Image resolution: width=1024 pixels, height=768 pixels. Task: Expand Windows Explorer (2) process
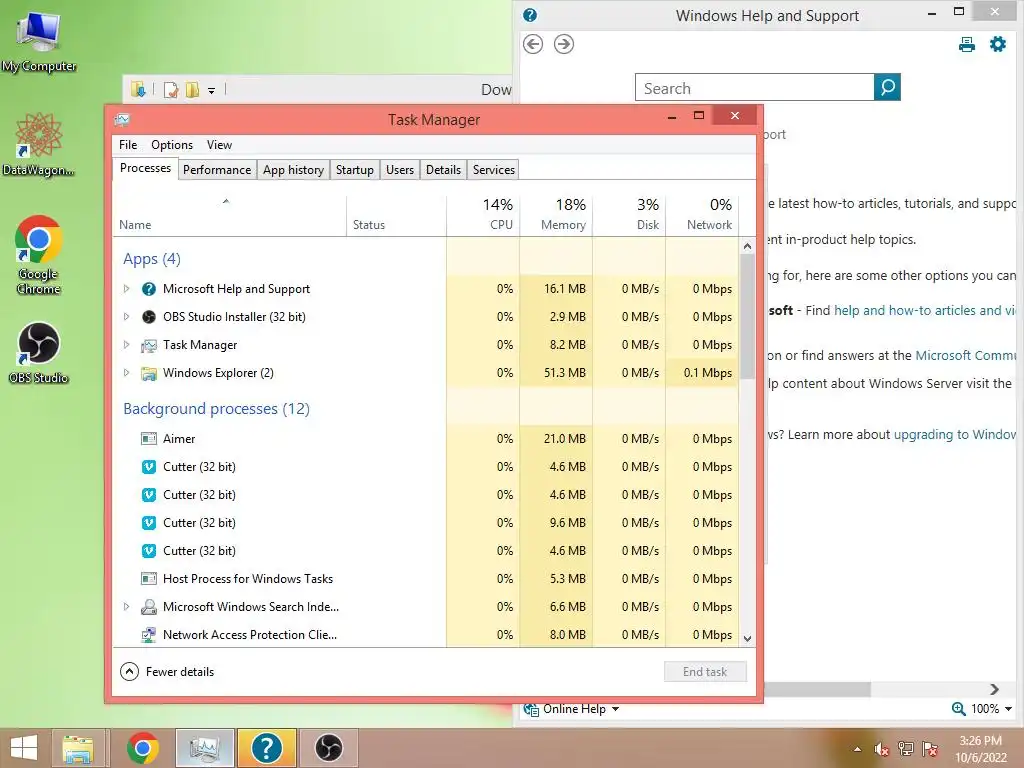tap(127, 373)
